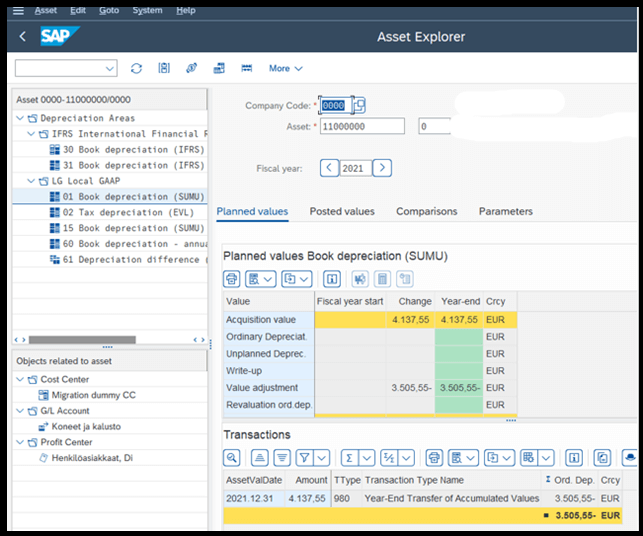Click layout grid icon in Transactions toolbar

[529, 458]
